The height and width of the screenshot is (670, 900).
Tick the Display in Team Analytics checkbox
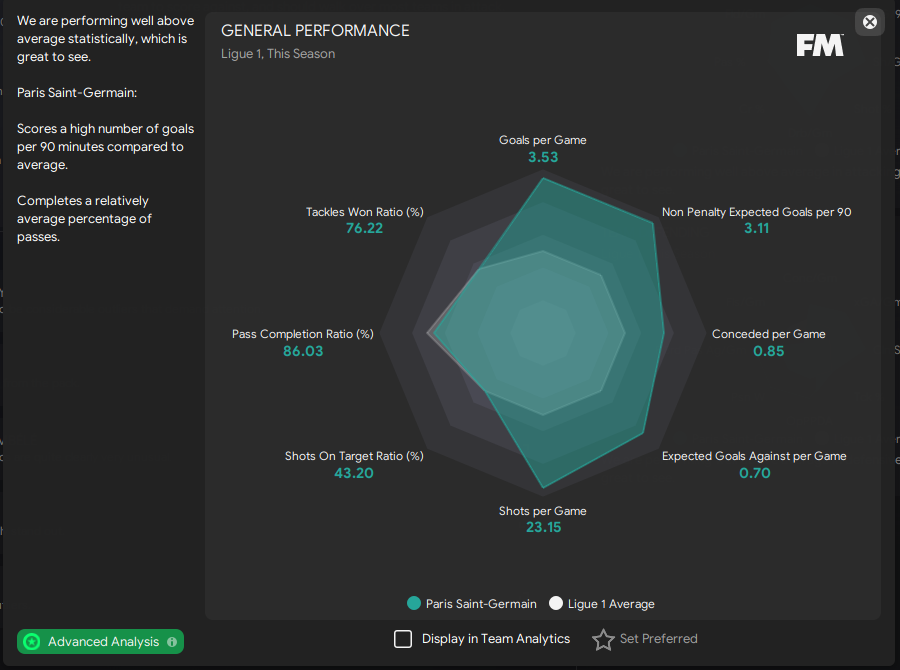pyautogui.click(x=403, y=639)
